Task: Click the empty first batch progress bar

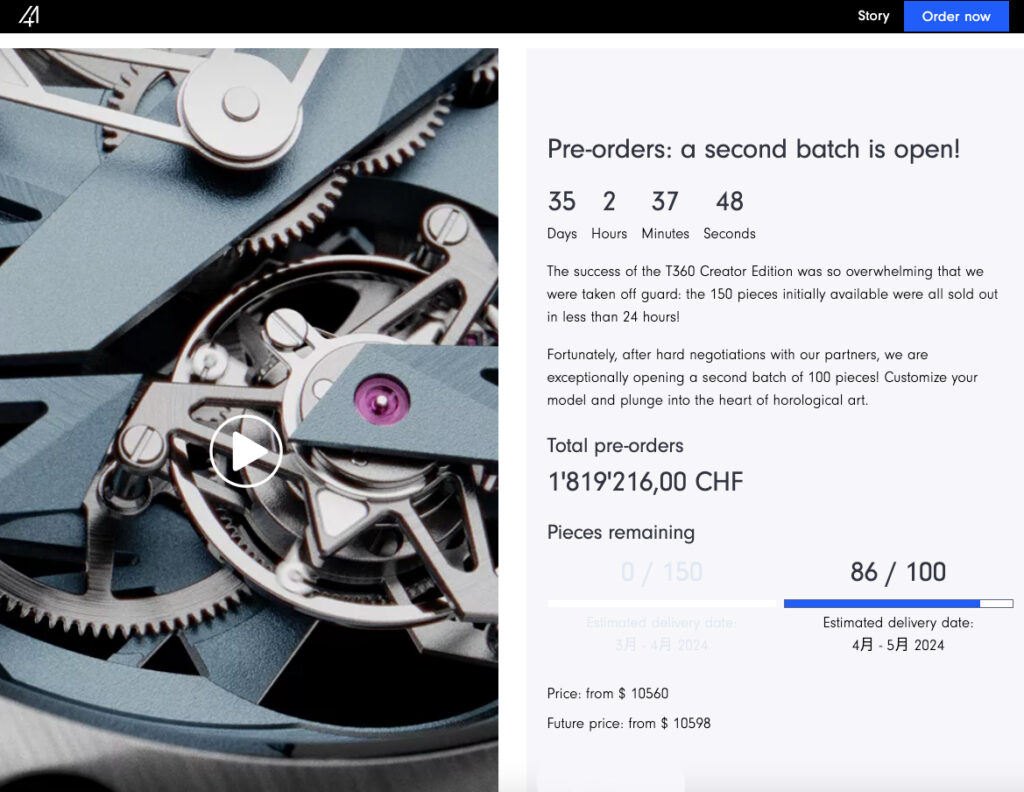Action: coord(662,603)
